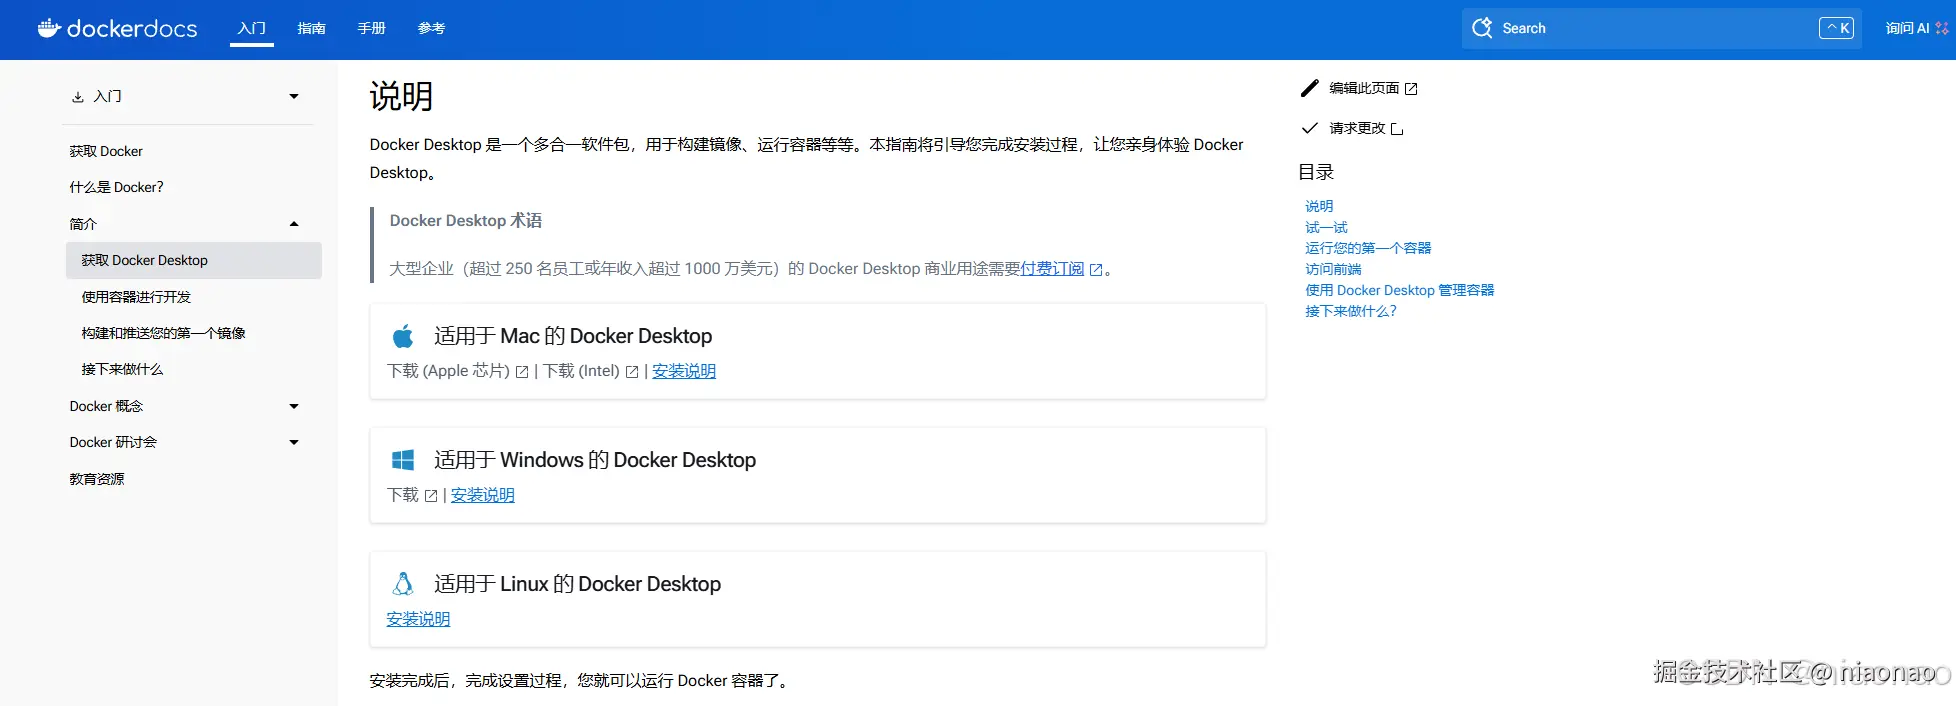
Task: Open the 参考 top navigation tab
Action: 432,28
